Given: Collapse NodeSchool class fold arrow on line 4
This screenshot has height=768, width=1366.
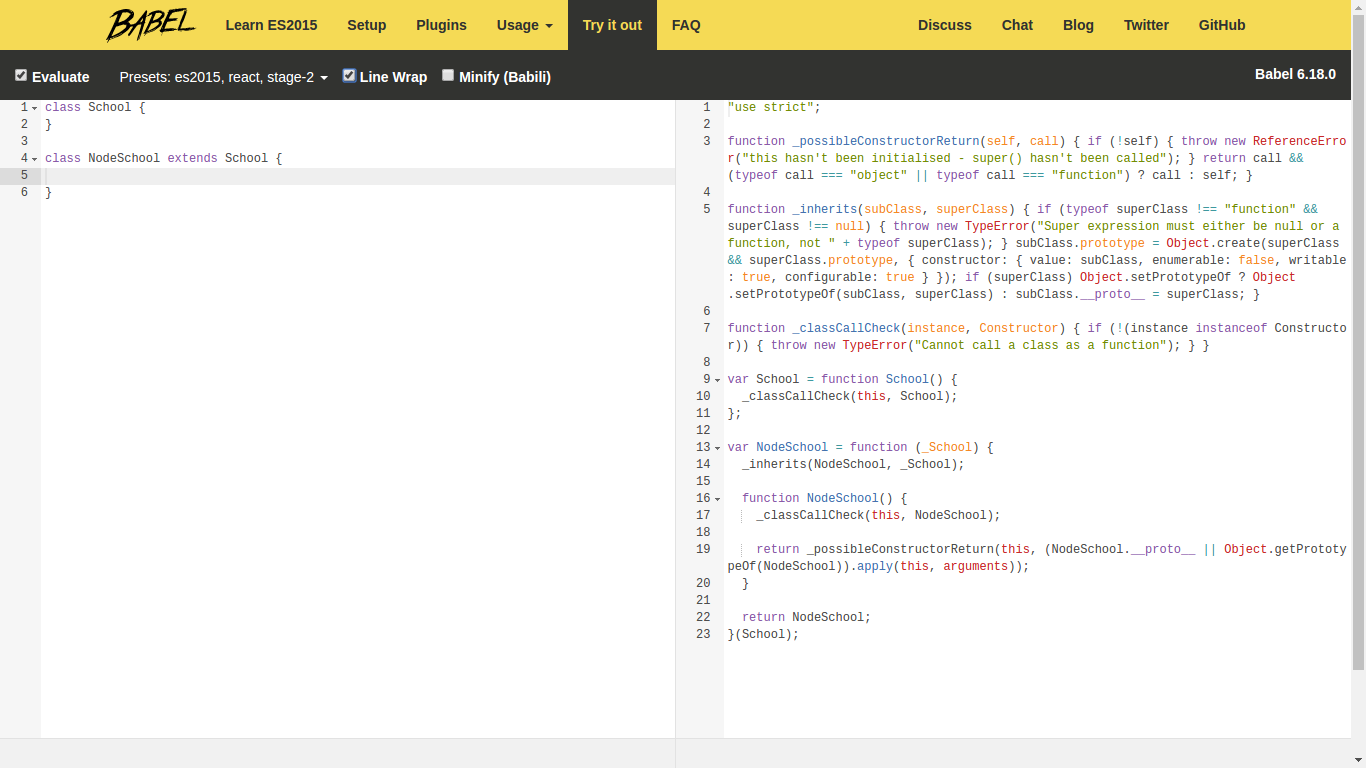Looking at the screenshot, I should [x=35, y=159].
